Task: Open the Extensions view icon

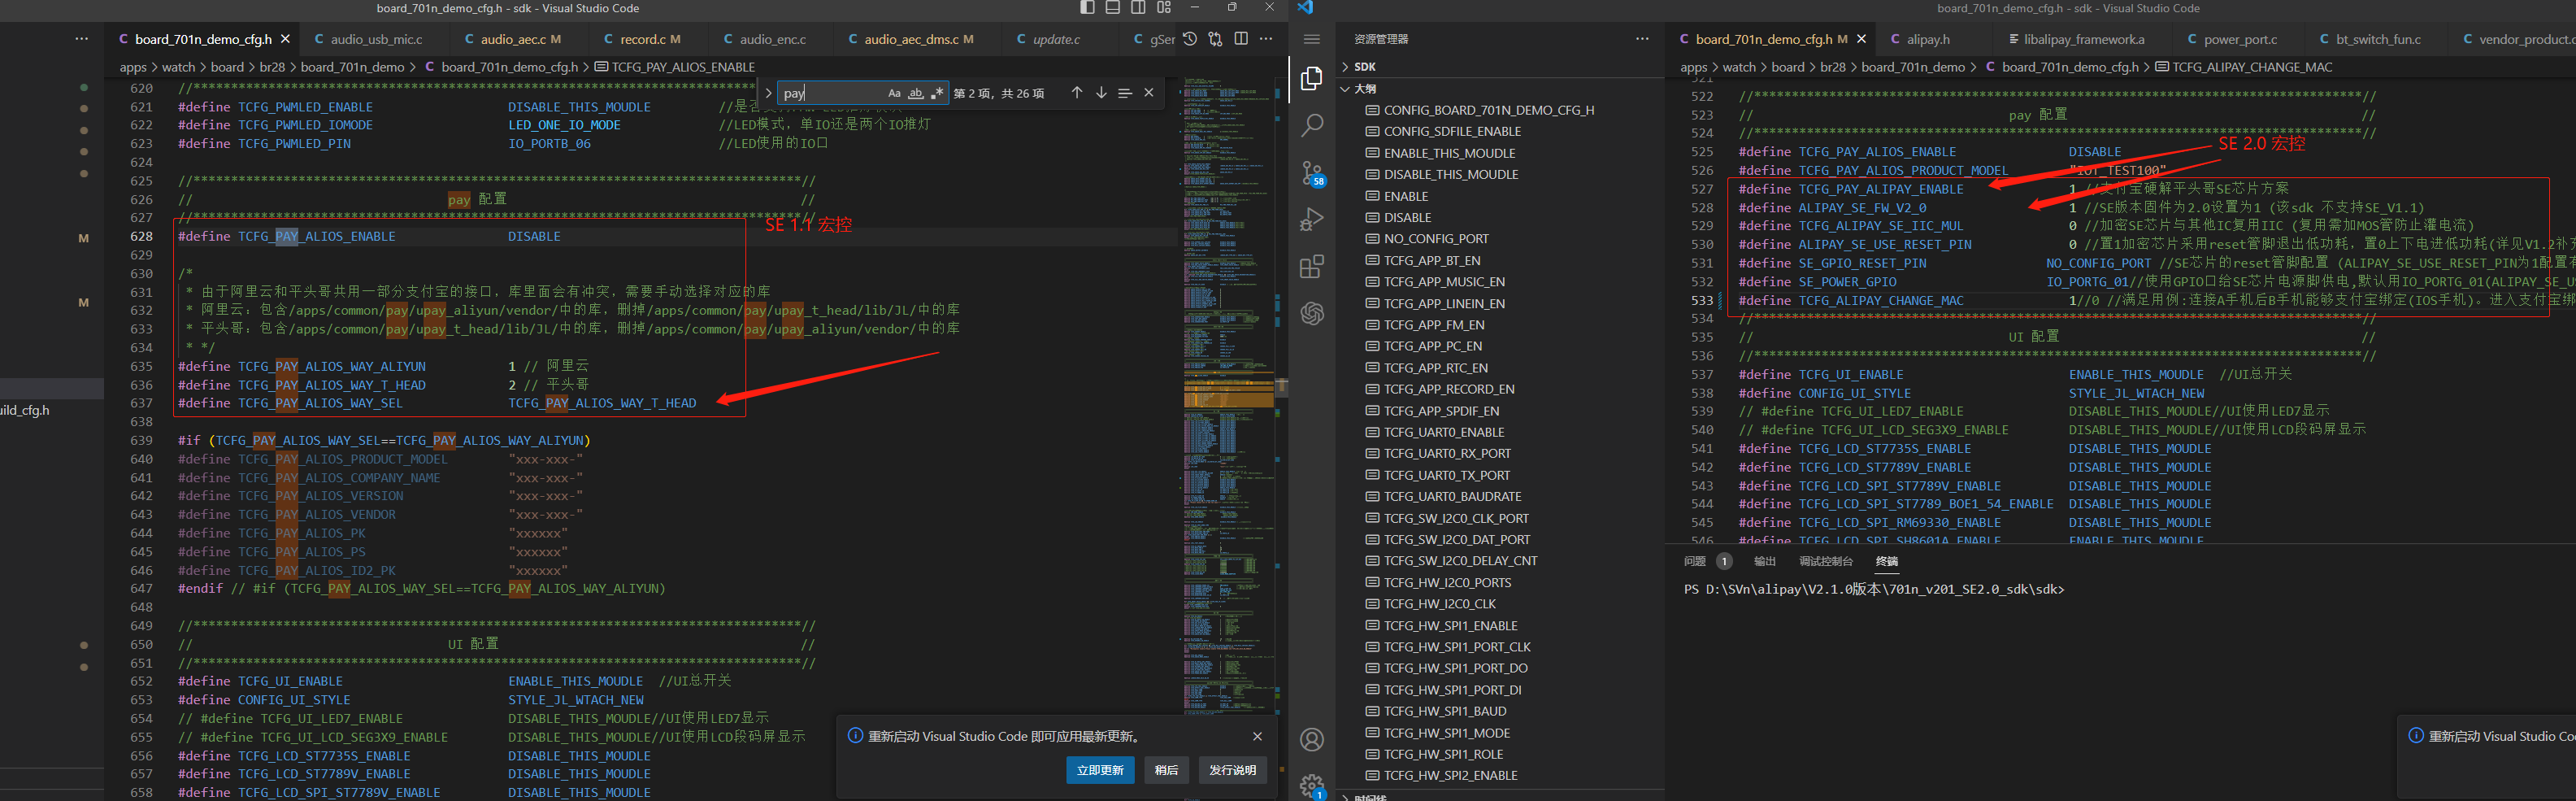Action: pyautogui.click(x=1312, y=267)
